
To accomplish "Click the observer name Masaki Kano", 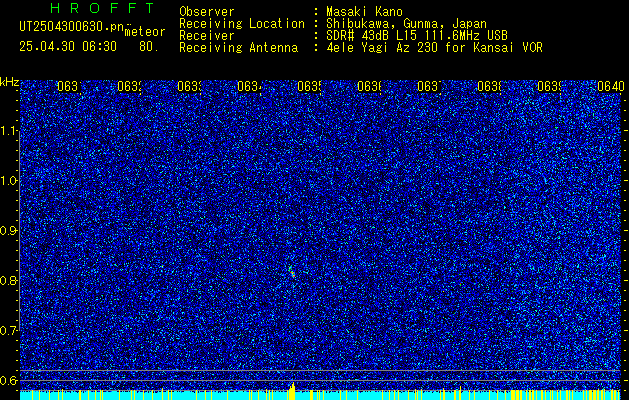I will (364, 12).
